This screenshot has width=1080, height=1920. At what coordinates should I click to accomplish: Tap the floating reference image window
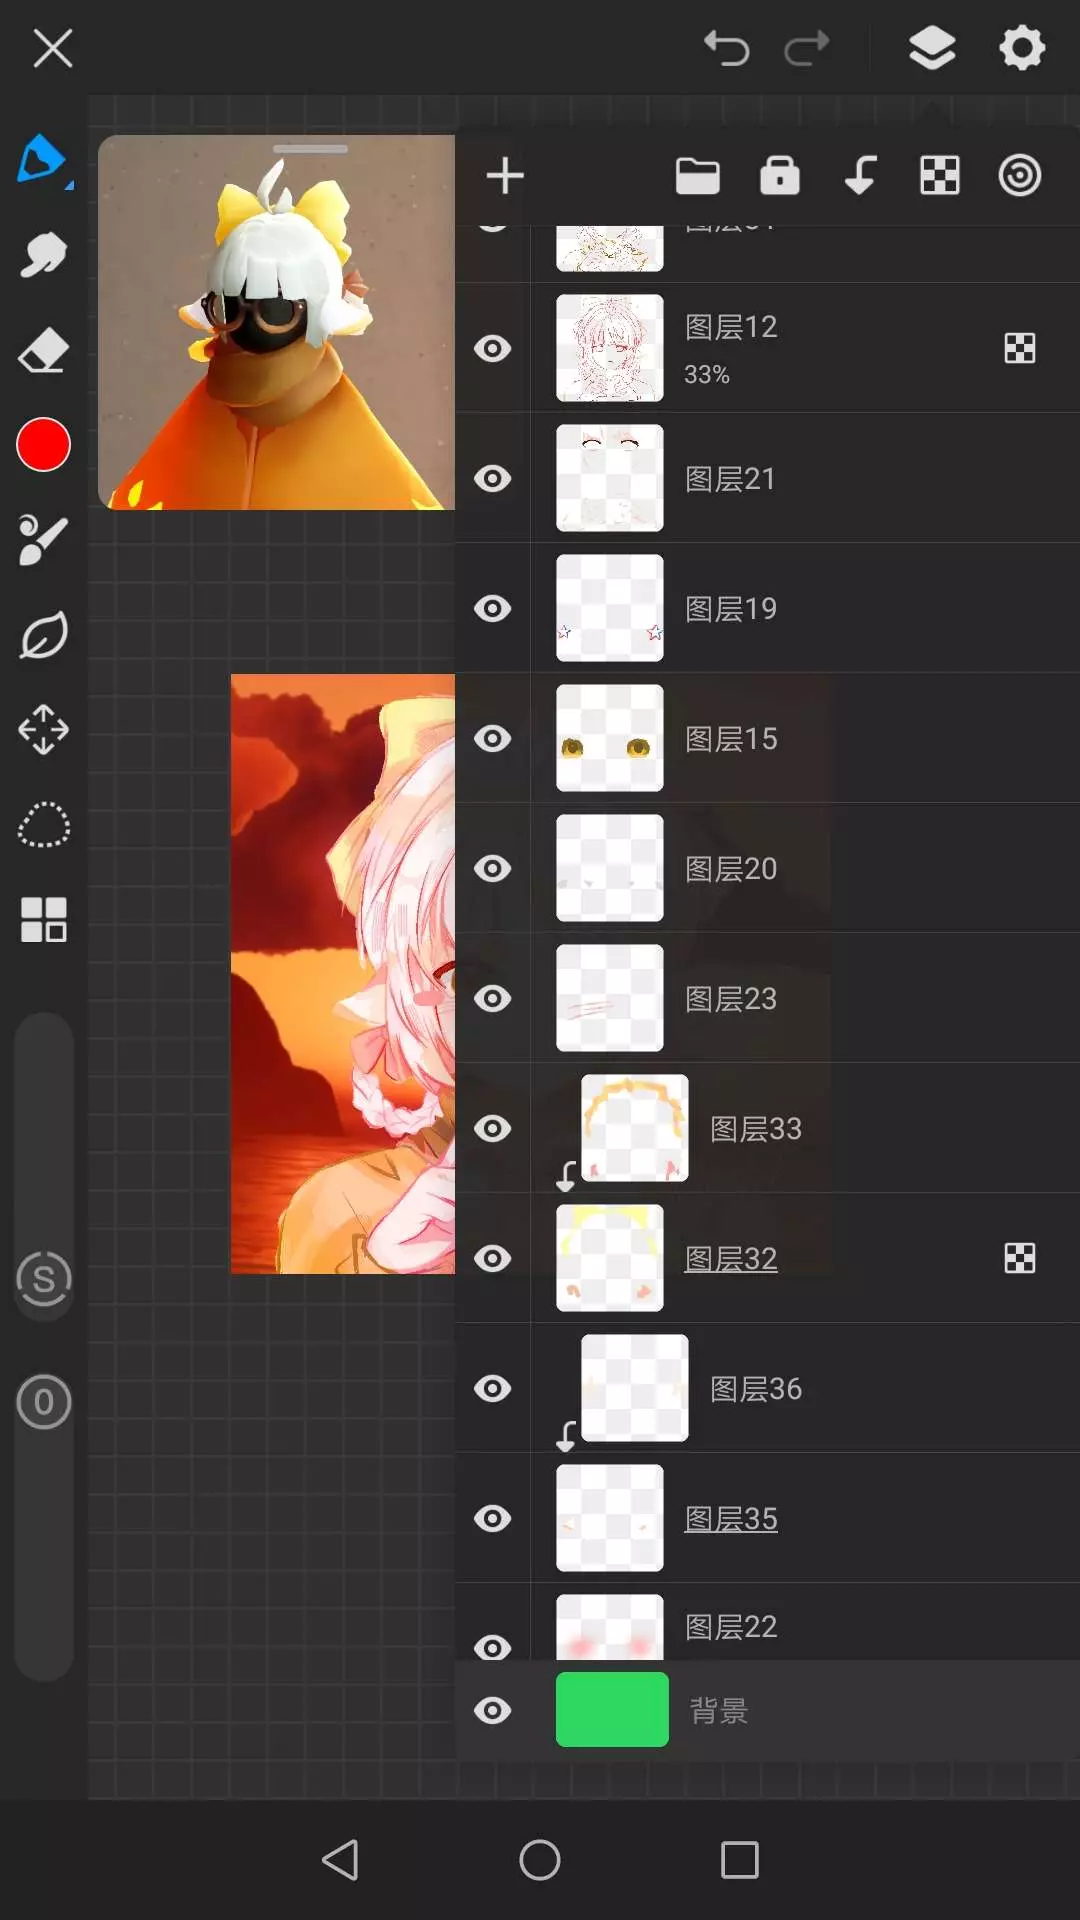276,322
